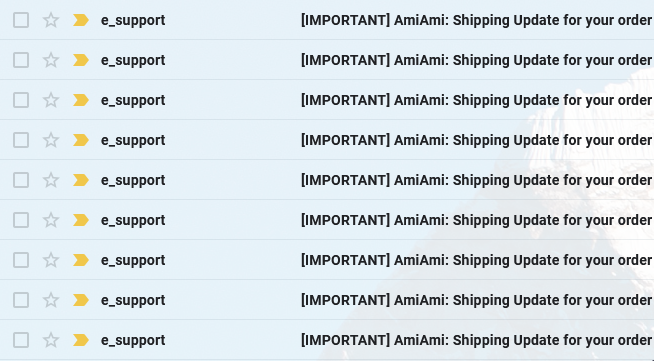654x361 pixels.
Task: Toggle yellow importance marker on eighth email
Action: 80,300
